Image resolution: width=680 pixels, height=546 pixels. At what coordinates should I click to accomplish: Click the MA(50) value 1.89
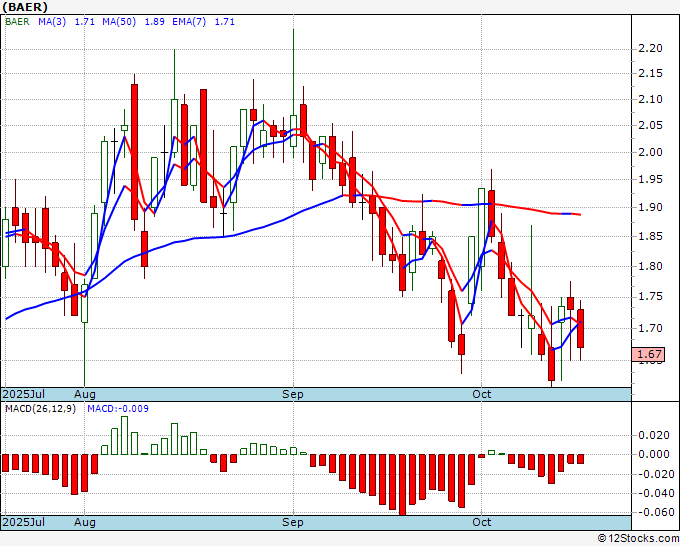click(x=154, y=22)
